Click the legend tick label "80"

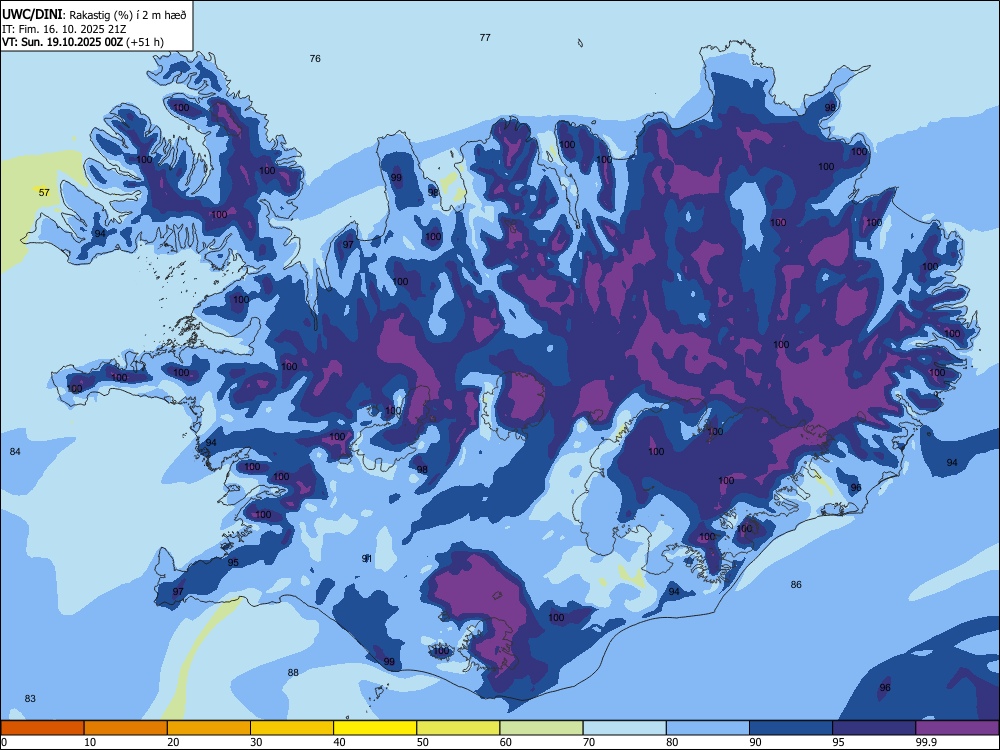(673, 742)
